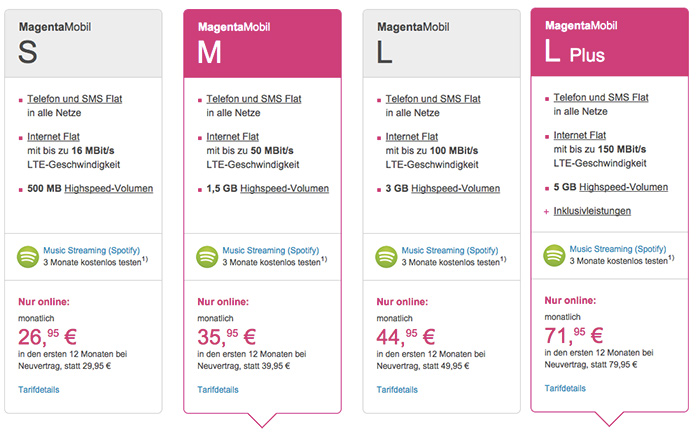Open Tarifdetails for MagentaMobil L

point(397,389)
